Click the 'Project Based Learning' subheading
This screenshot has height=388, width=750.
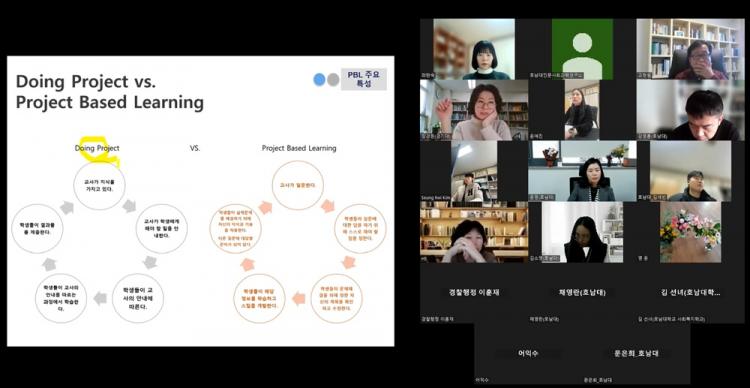click(299, 148)
